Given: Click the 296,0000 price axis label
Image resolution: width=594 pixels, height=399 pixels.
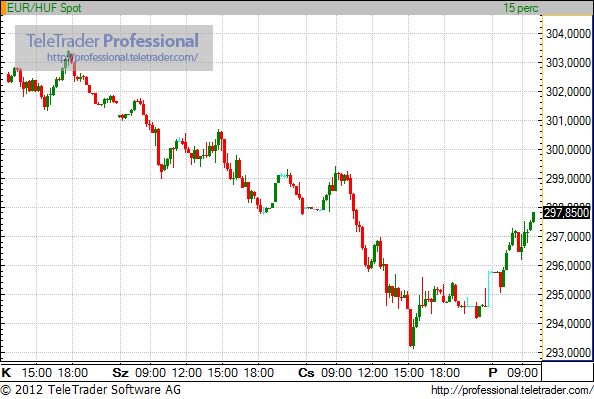Looking at the screenshot, I should 568,266.
